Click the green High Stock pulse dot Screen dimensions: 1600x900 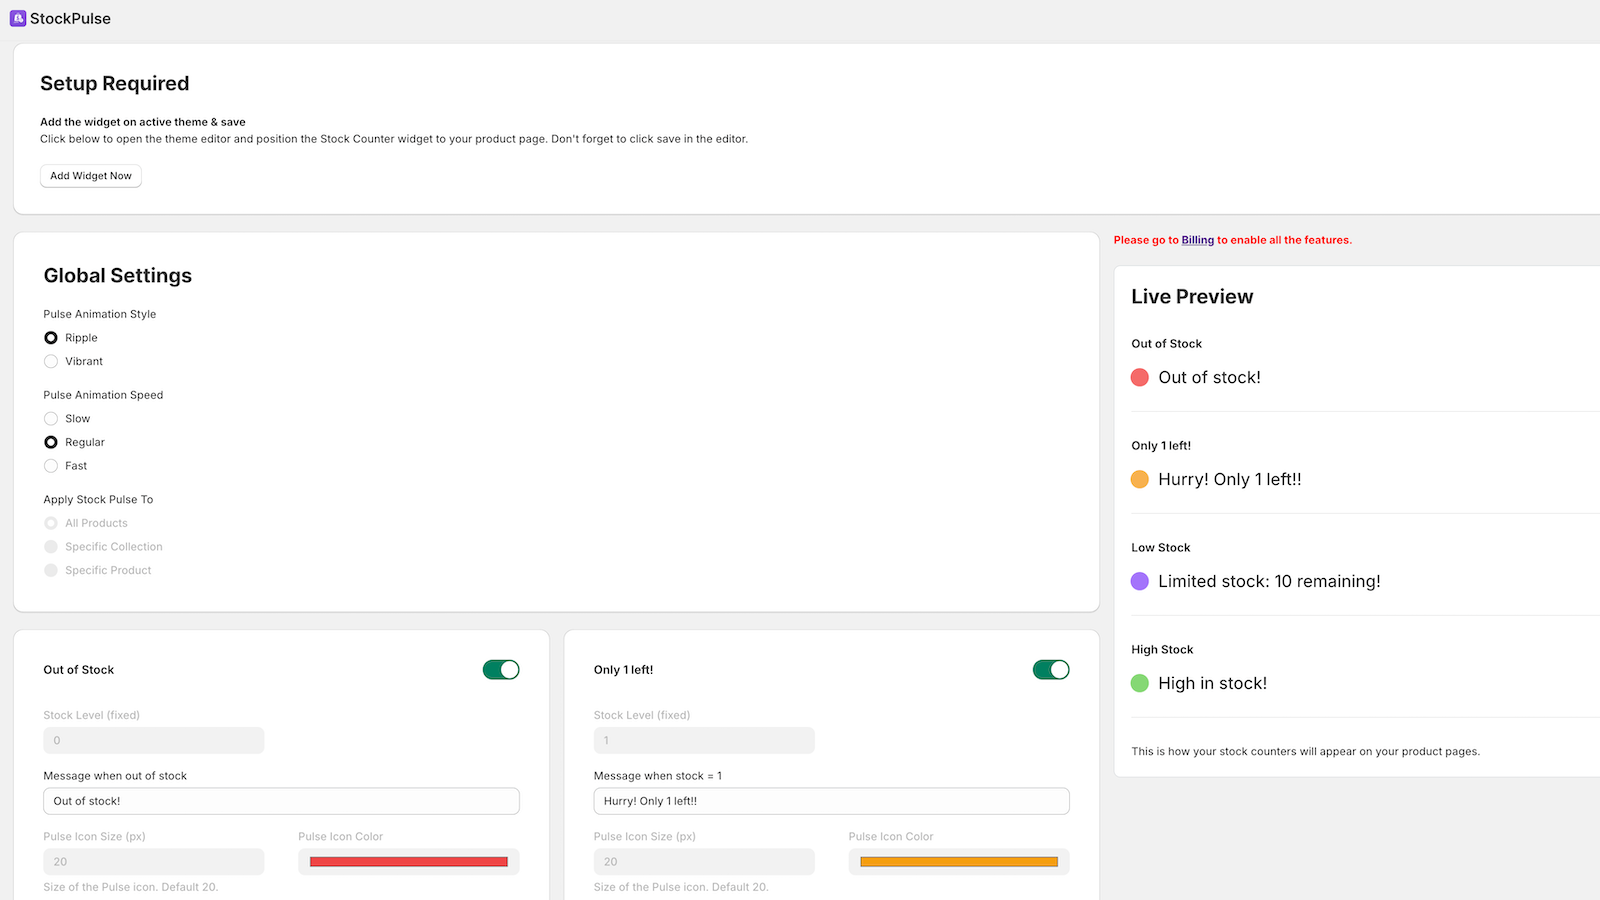[x=1139, y=683]
